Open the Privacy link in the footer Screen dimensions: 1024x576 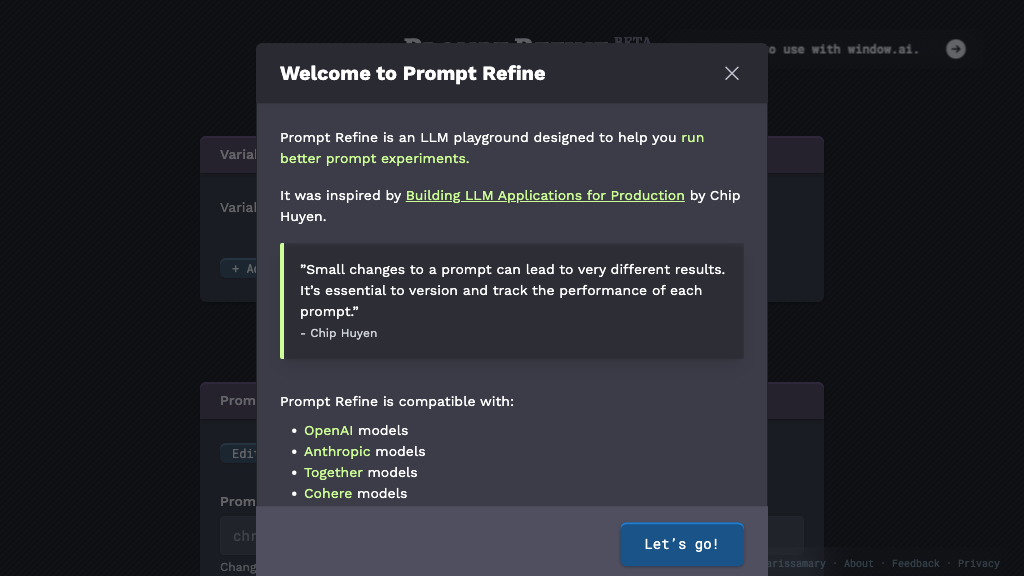[x=978, y=563]
